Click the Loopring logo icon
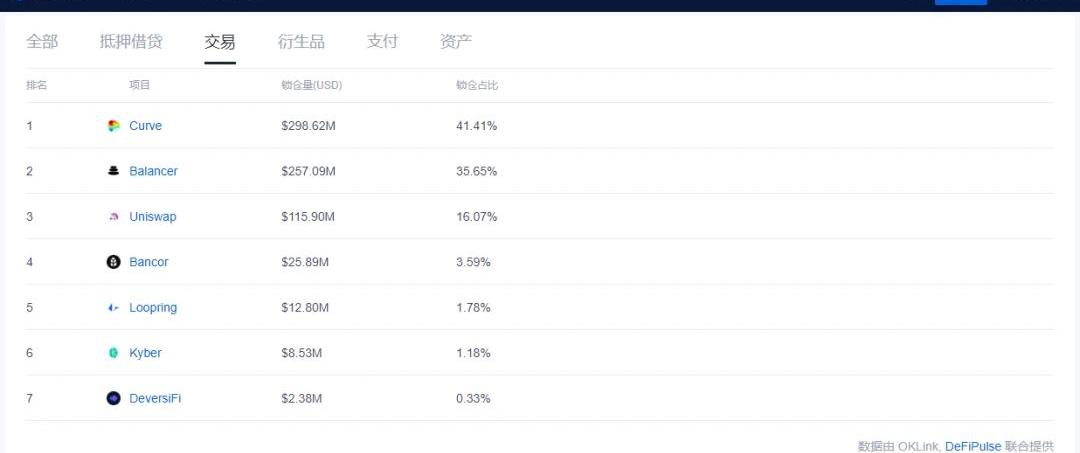This screenshot has width=1080, height=453. (x=114, y=308)
